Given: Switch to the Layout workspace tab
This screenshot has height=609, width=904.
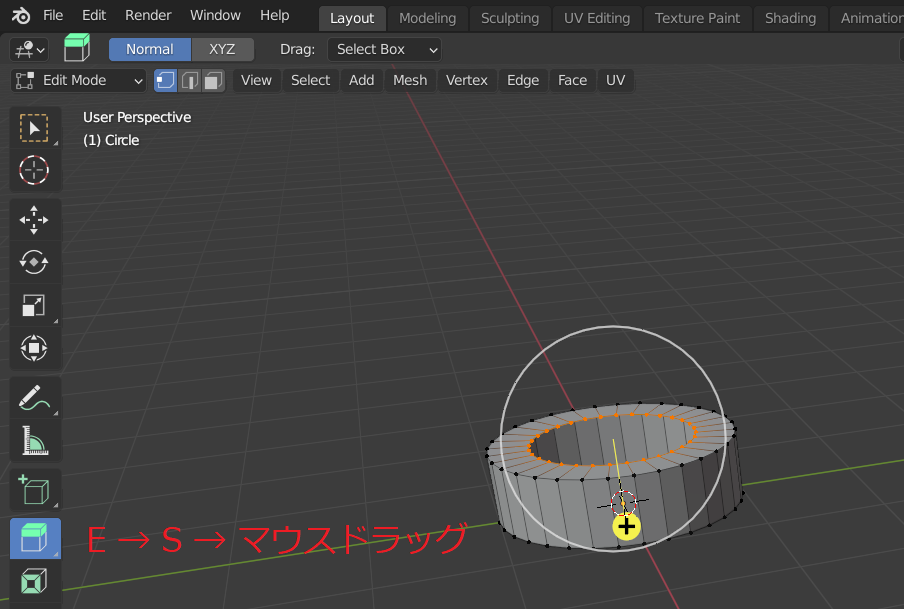Looking at the screenshot, I should pyautogui.click(x=352, y=18).
